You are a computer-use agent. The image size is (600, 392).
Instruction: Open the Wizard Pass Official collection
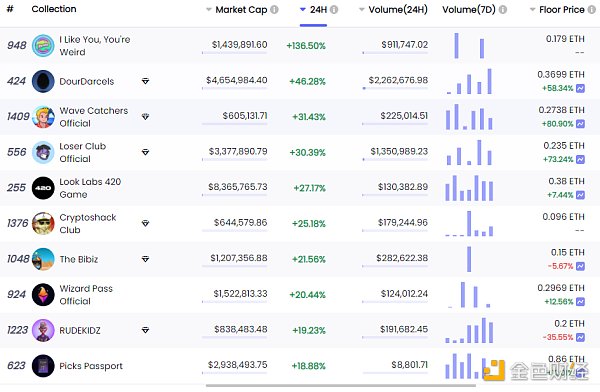pos(86,295)
